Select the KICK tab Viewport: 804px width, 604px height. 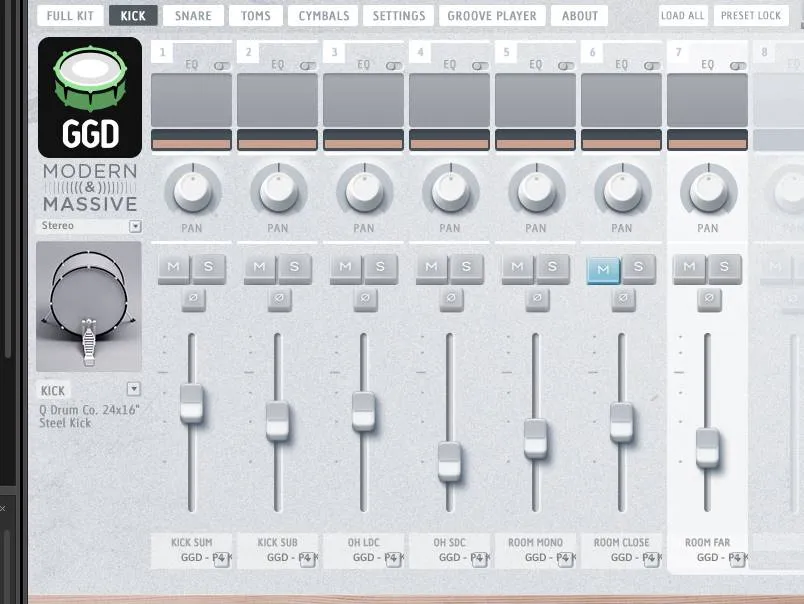tap(133, 16)
